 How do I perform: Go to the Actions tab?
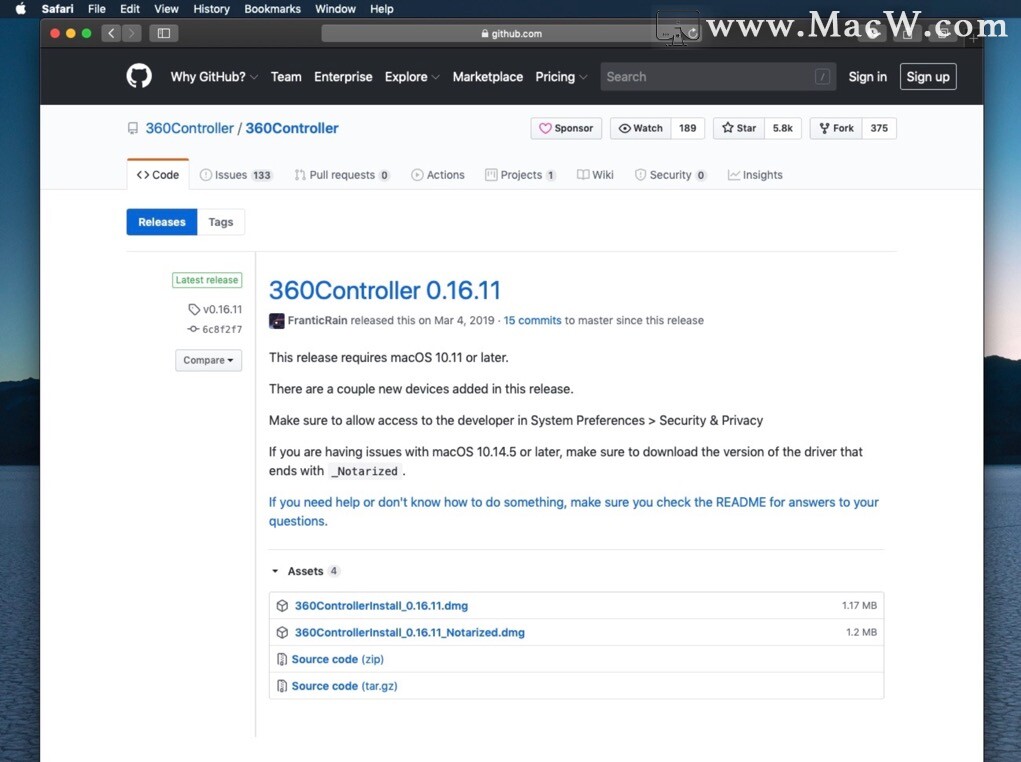438,175
